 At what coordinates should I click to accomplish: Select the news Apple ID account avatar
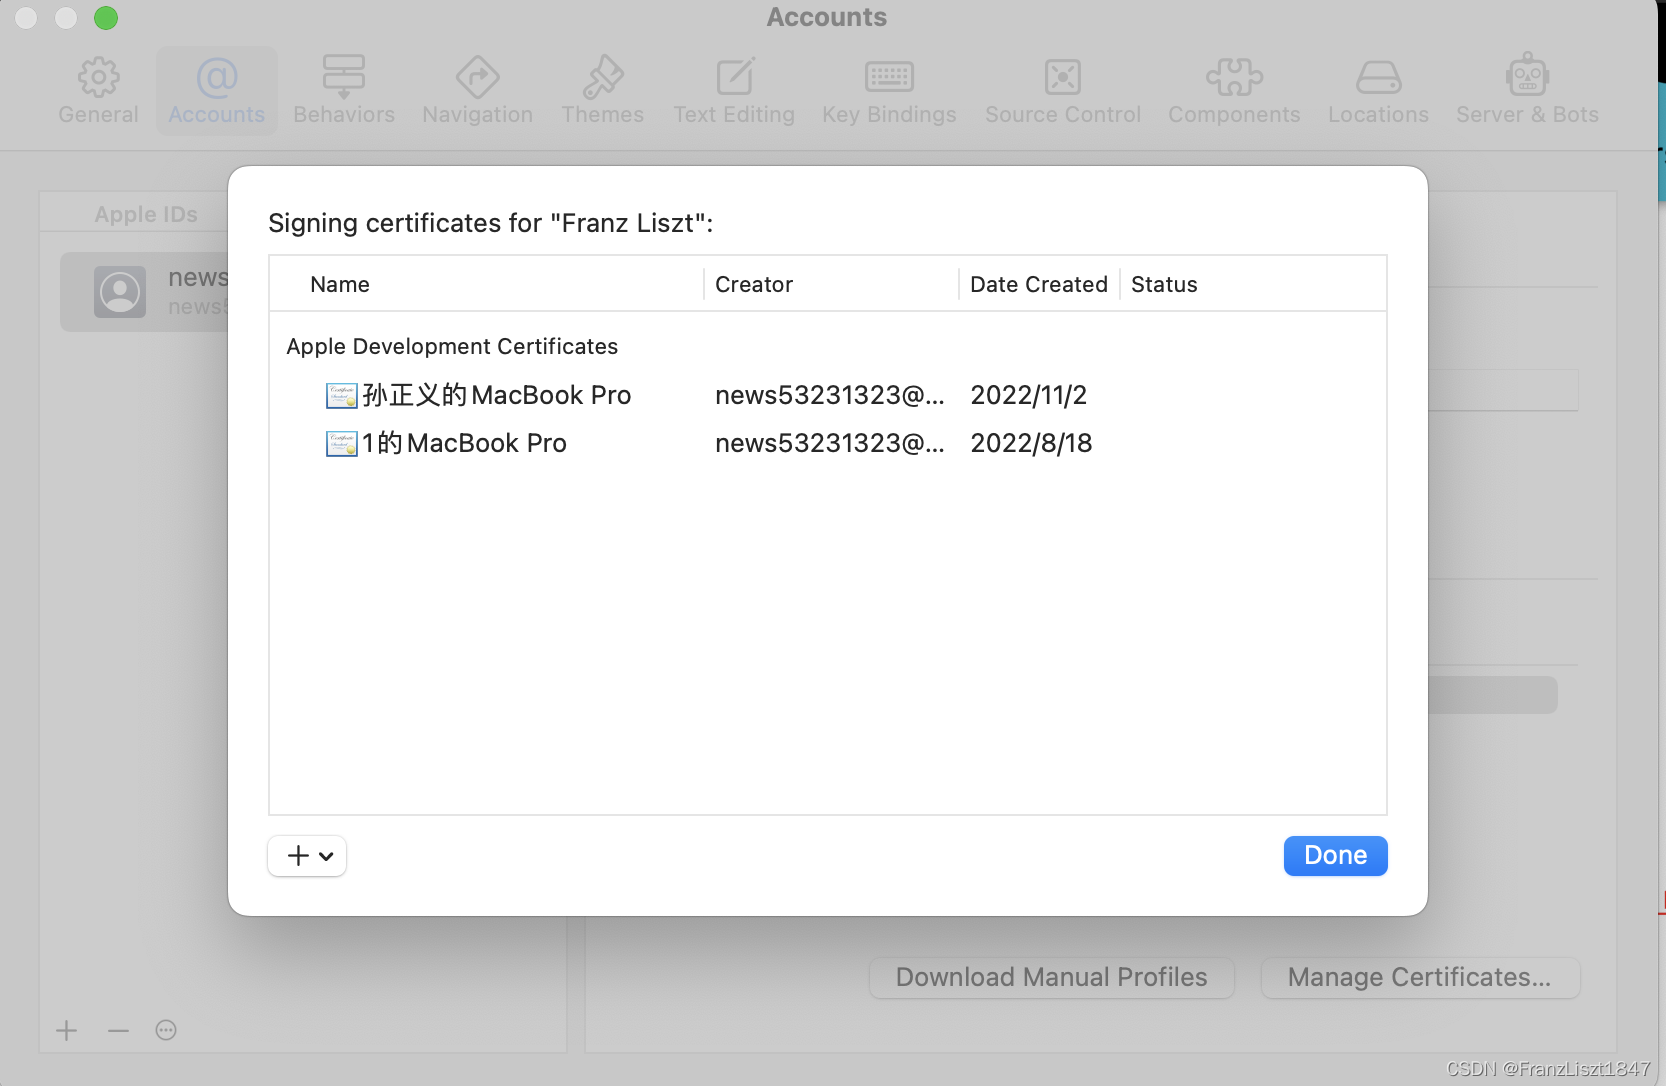(x=120, y=292)
